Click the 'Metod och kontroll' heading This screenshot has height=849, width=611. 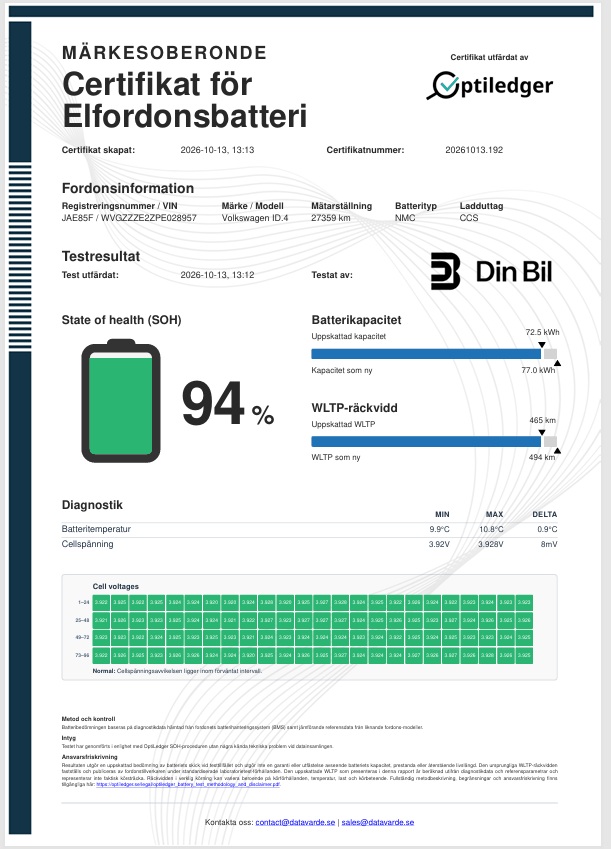88,719
